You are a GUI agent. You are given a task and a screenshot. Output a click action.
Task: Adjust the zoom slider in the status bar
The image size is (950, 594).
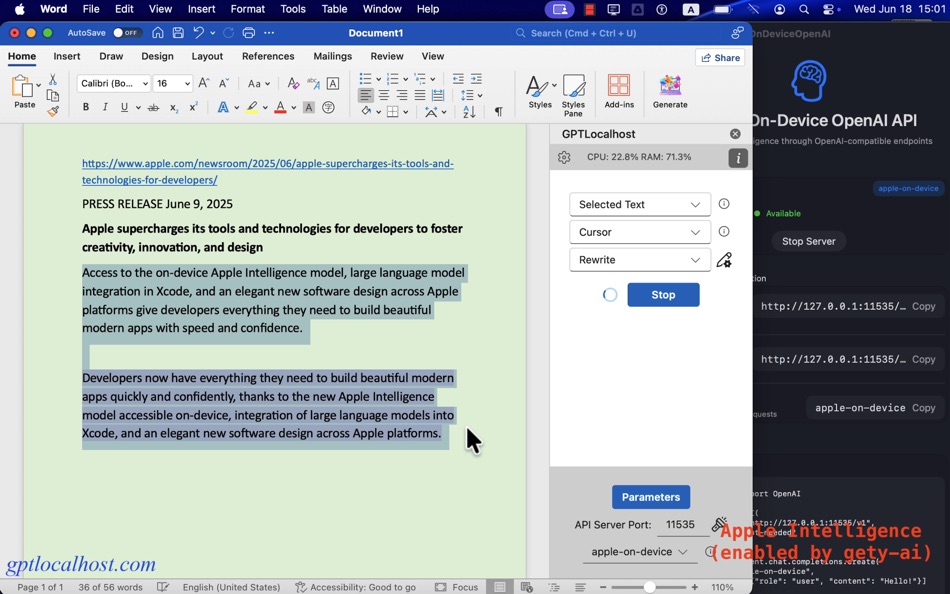click(649, 587)
